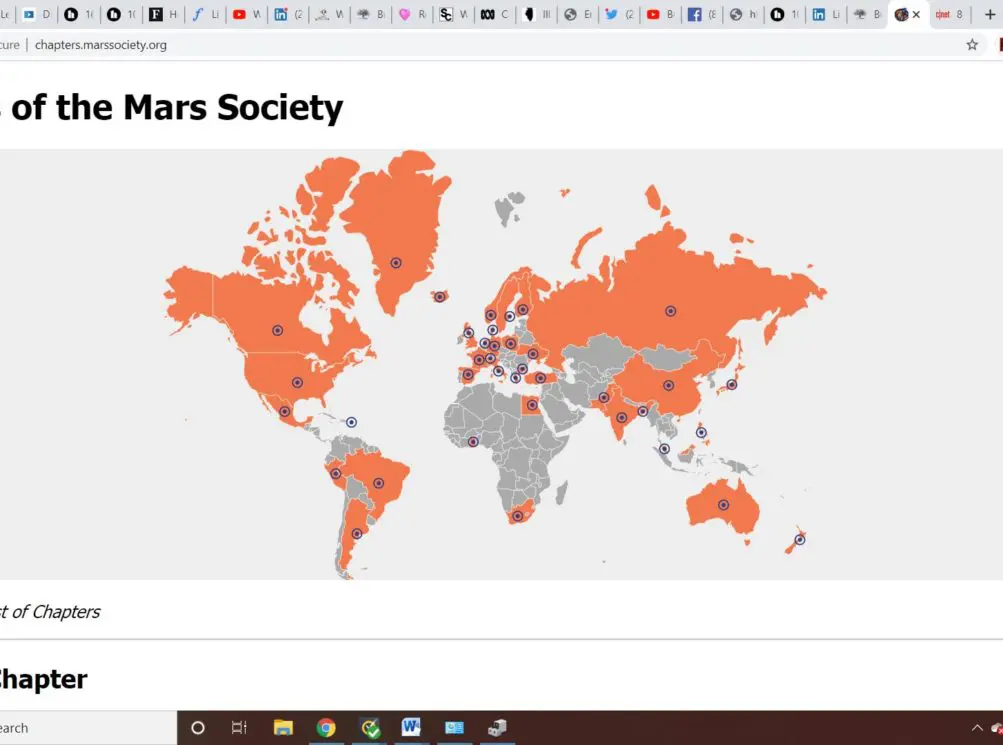
Task: Switch to the cnet tab
Action: coord(948,15)
